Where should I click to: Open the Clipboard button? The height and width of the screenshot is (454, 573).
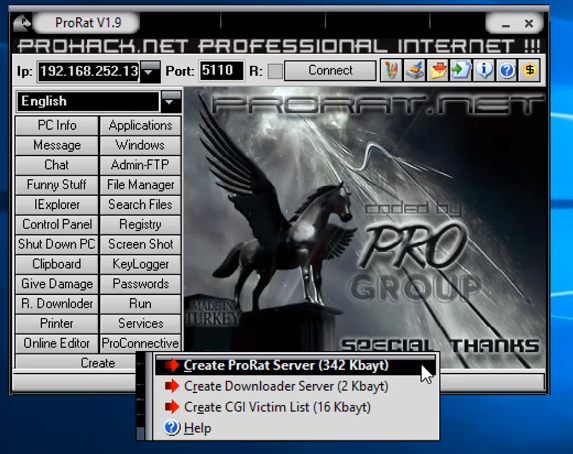[57, 264]
